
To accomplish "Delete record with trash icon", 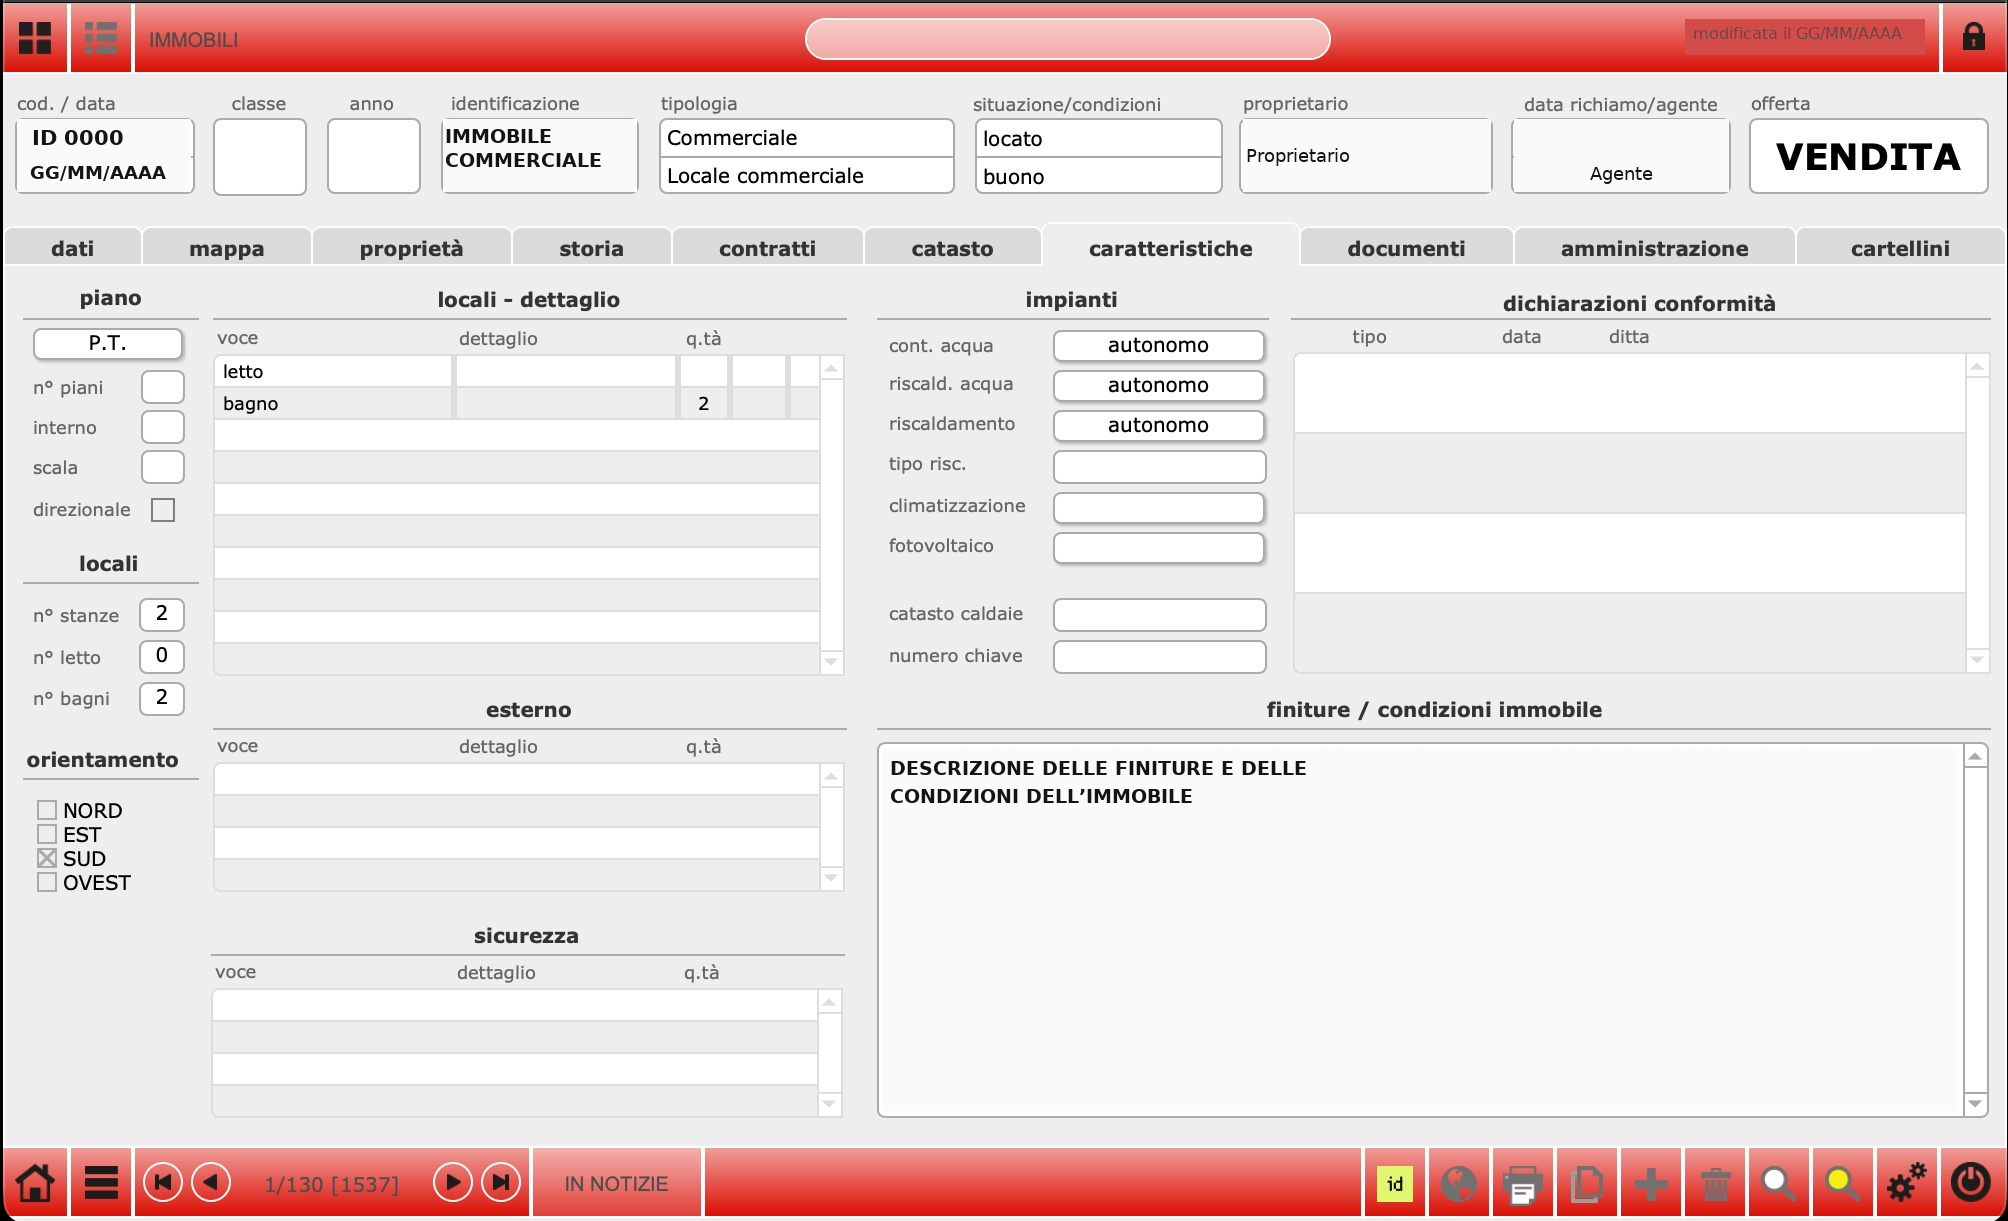I will pos(1715,1184).
